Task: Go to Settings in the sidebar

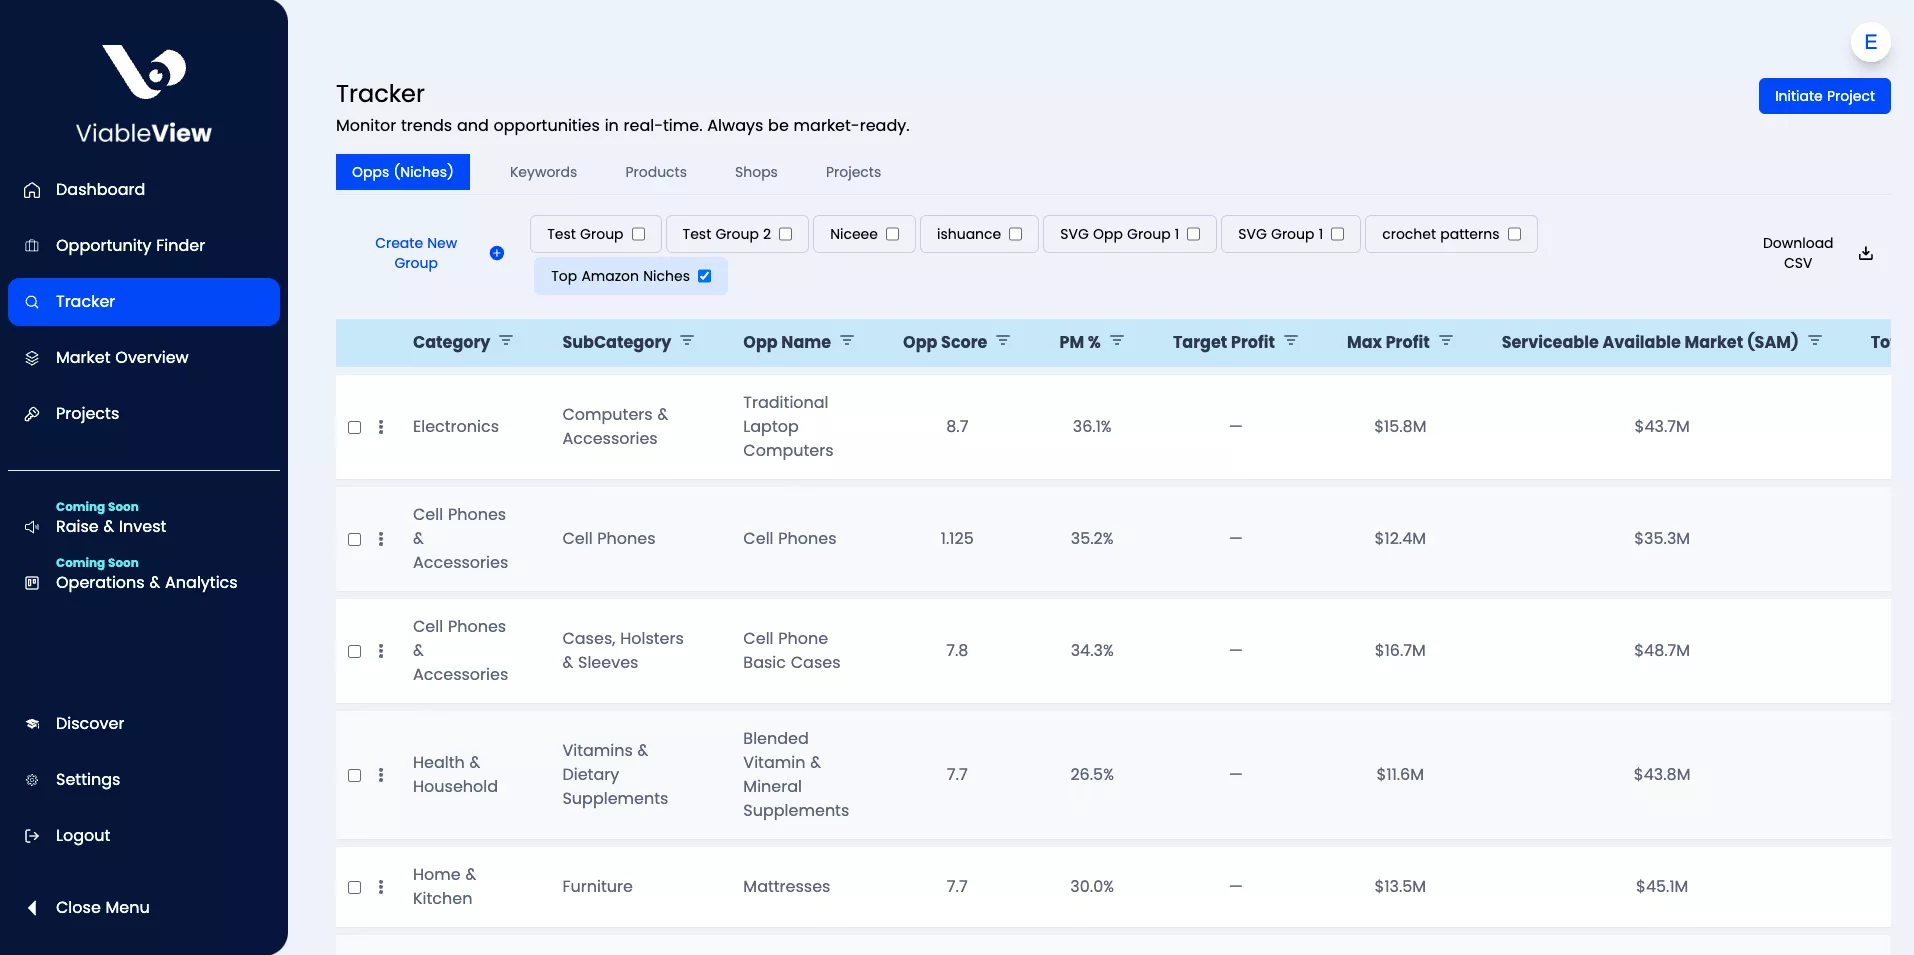Action: [88, 780]
